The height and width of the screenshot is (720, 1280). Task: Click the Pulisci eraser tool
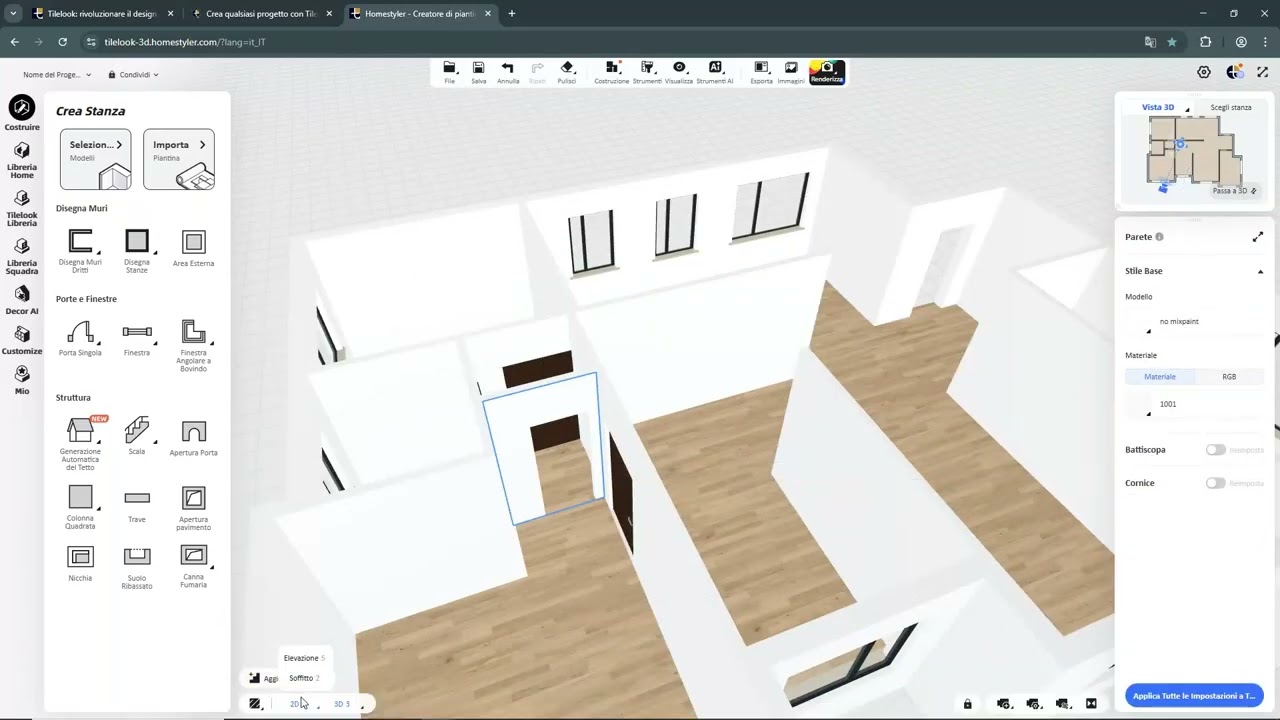[567, 72]
